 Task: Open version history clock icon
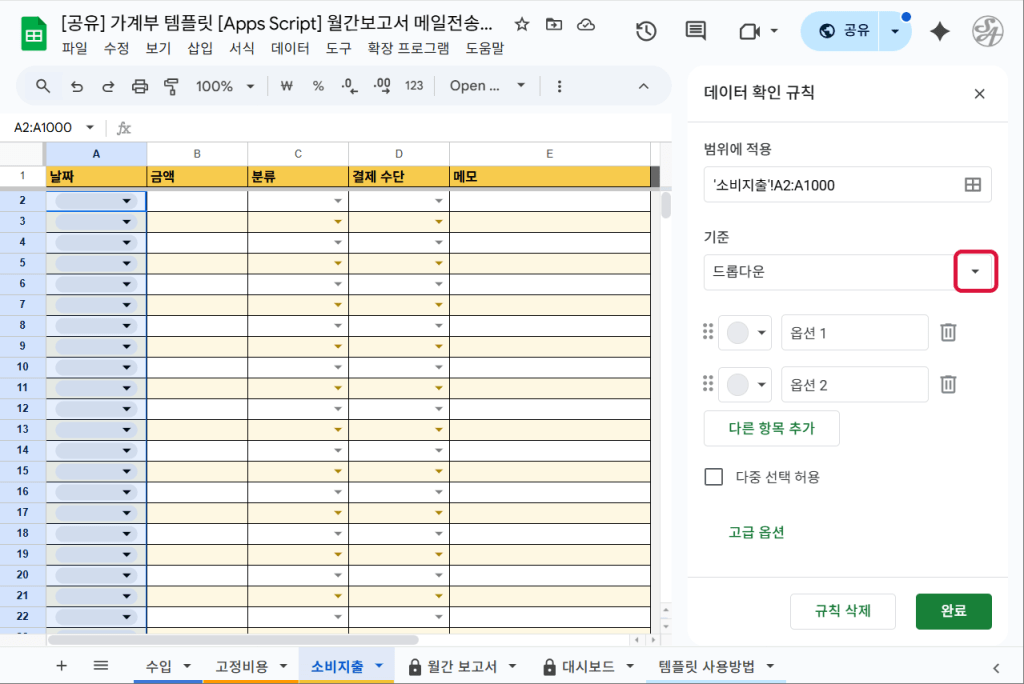coord(646,31)
